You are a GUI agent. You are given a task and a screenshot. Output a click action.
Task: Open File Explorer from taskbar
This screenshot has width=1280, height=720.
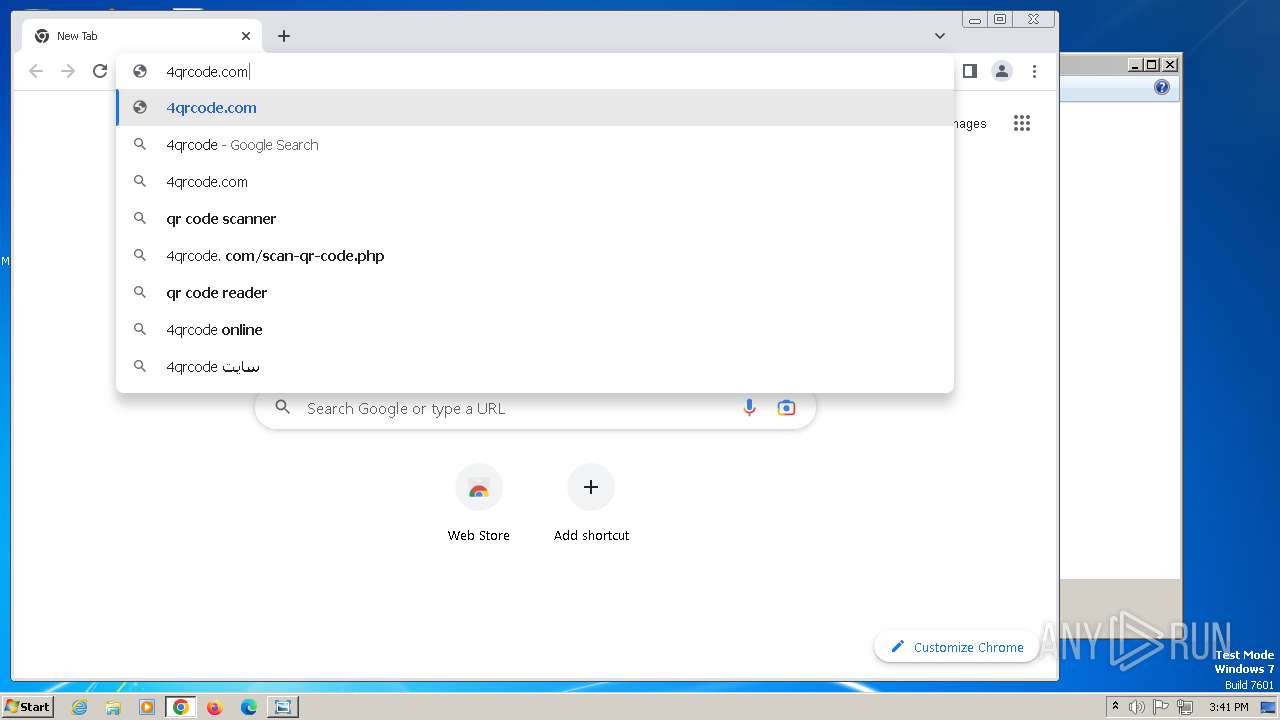[113, 707]
